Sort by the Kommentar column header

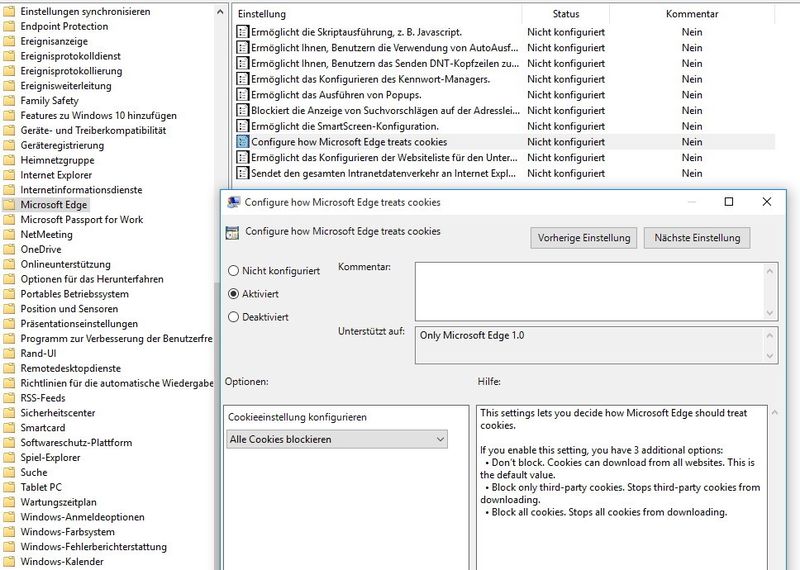[692, 14]
